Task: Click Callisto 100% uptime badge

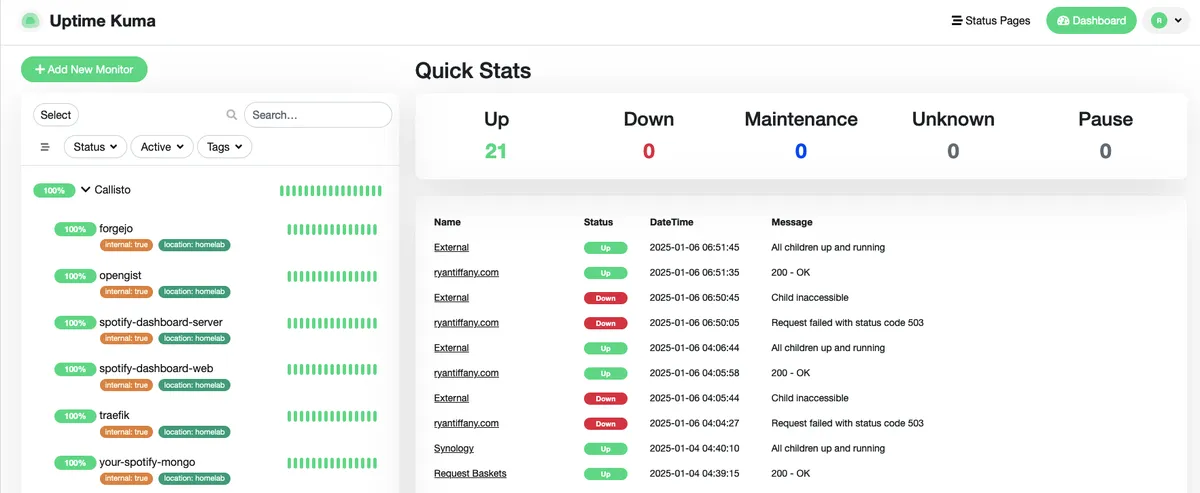Action: [x=54, y=190]
